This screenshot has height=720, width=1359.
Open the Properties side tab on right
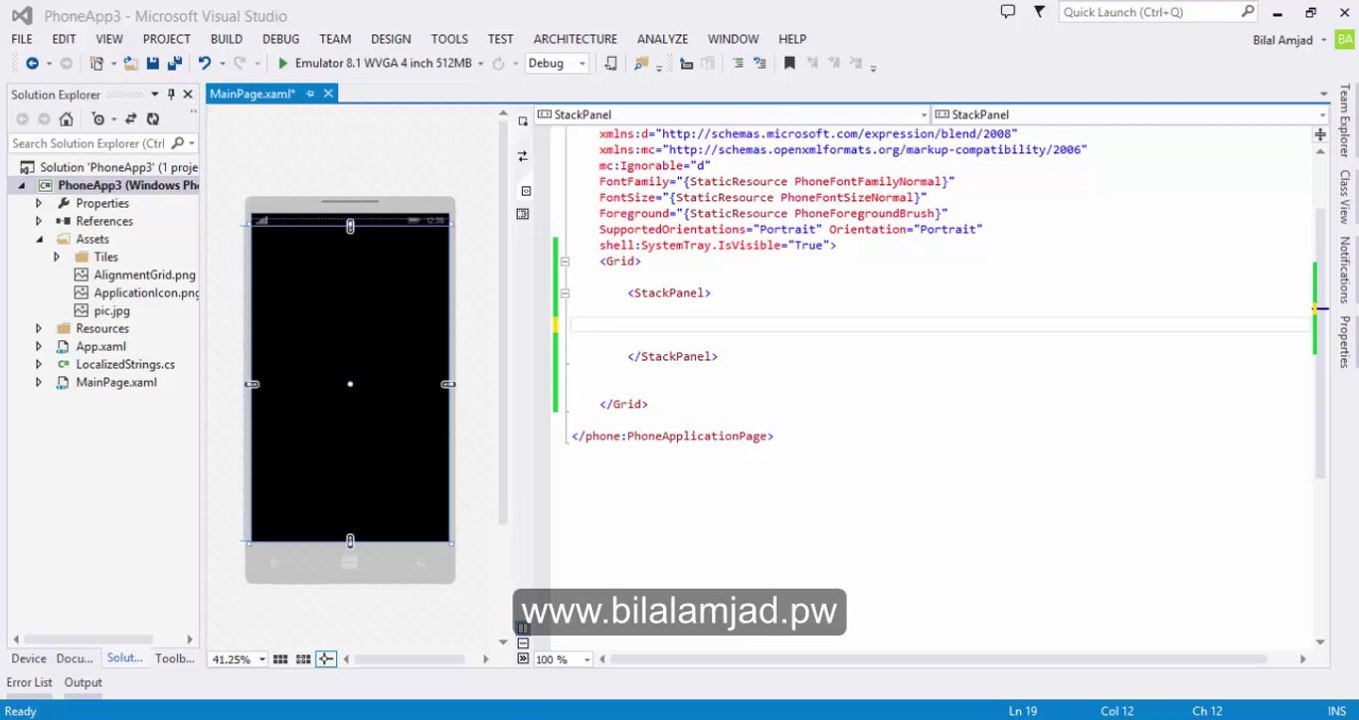[x=1345, y=341]
